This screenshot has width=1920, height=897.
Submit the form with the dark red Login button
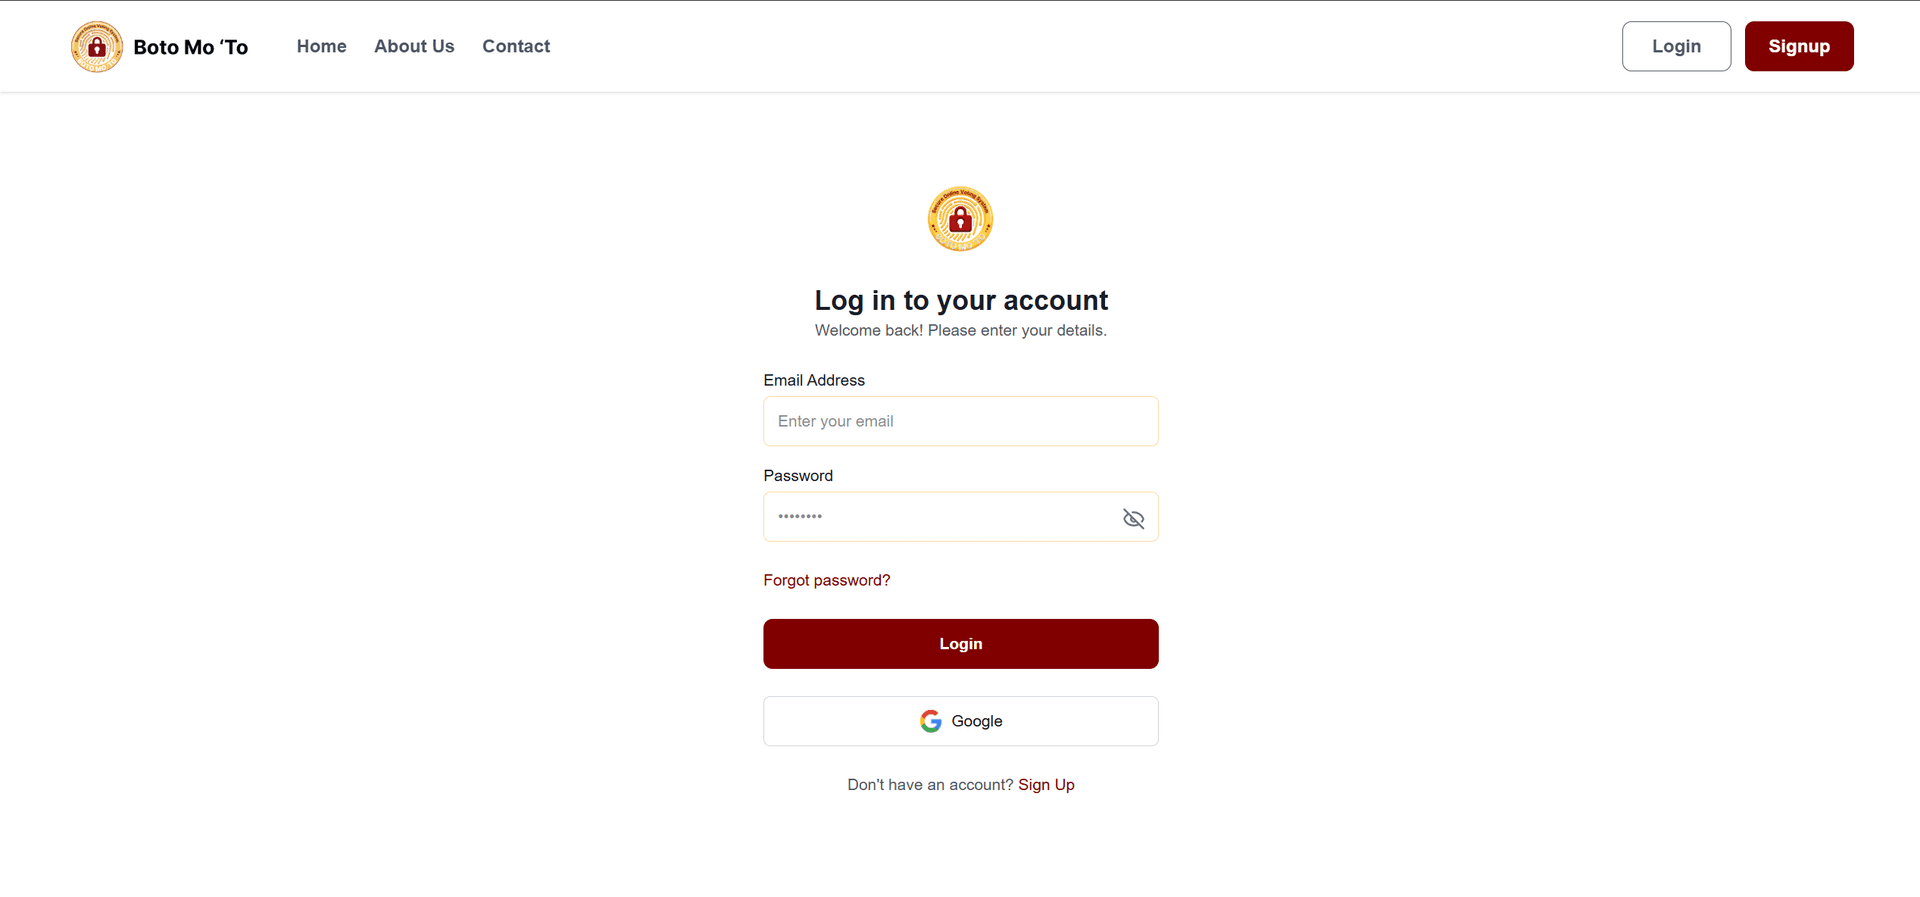point(960,644)
